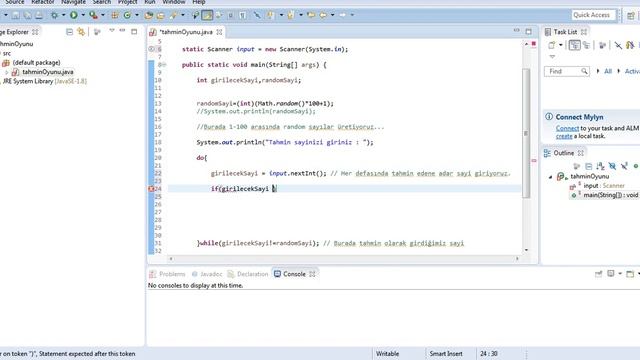Open the Task List view menu triangle
This screenshot has width=640, height=360.
[552, 57]
